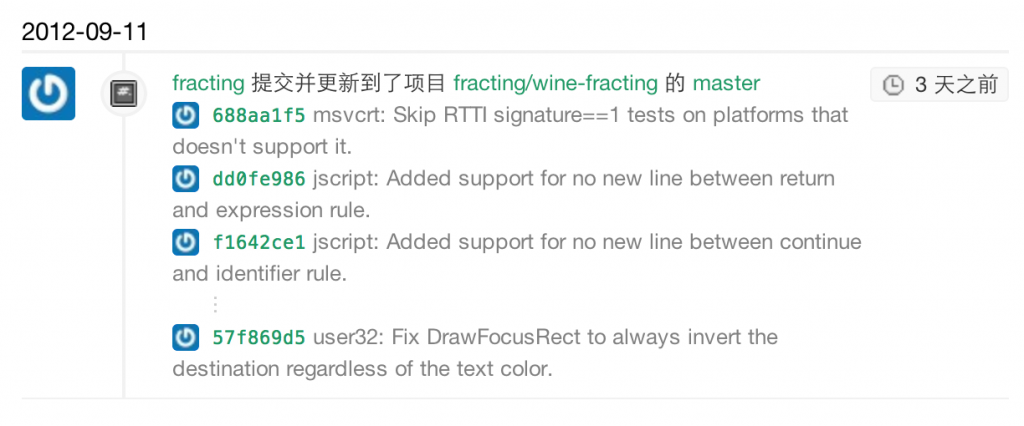The height and width of the screenshot is (426, 1024).
Task: Click avatar next to commit f1642ce1
Action: [185, 242]
